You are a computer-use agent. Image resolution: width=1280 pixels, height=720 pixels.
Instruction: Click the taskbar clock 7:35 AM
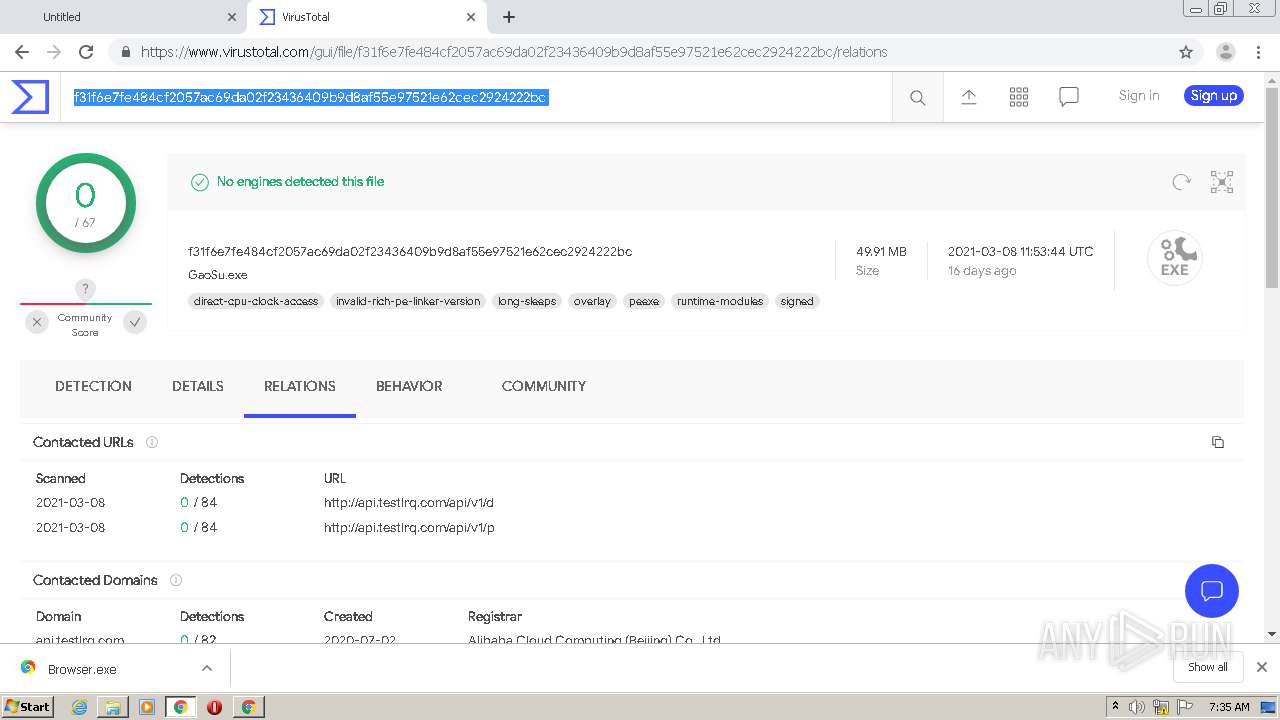pyautogui.click(x=1229, y=707)
